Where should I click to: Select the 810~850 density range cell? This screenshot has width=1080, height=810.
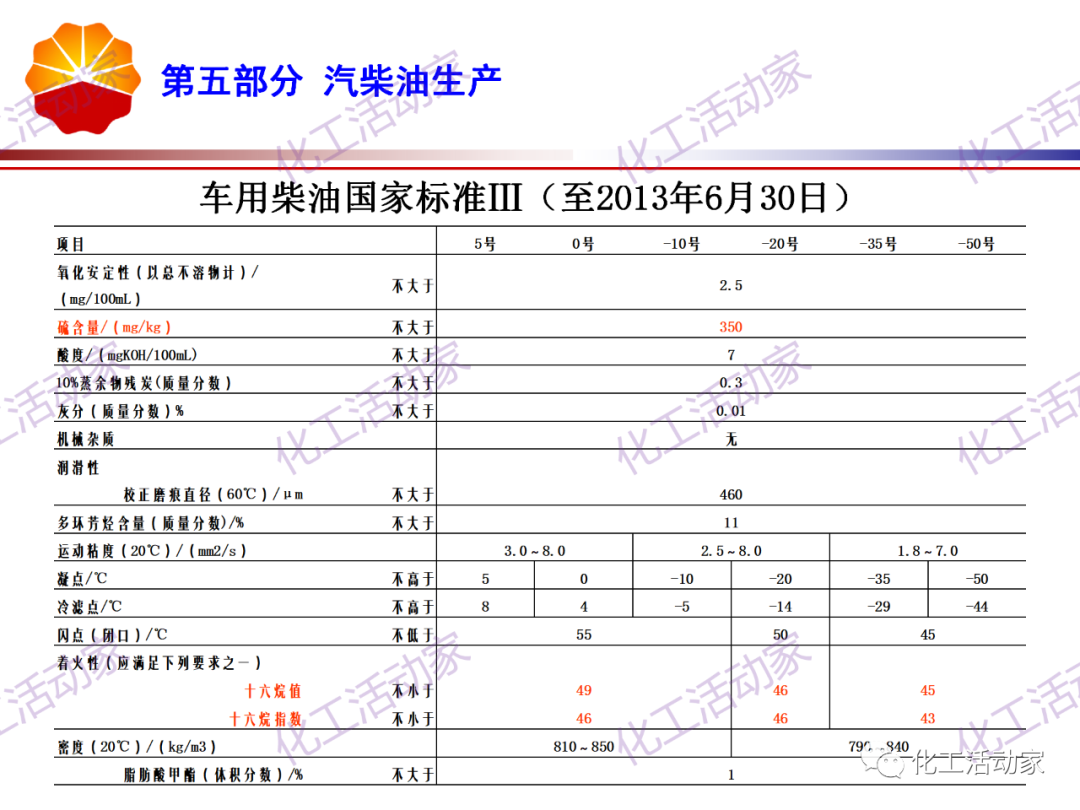[583, 744]
